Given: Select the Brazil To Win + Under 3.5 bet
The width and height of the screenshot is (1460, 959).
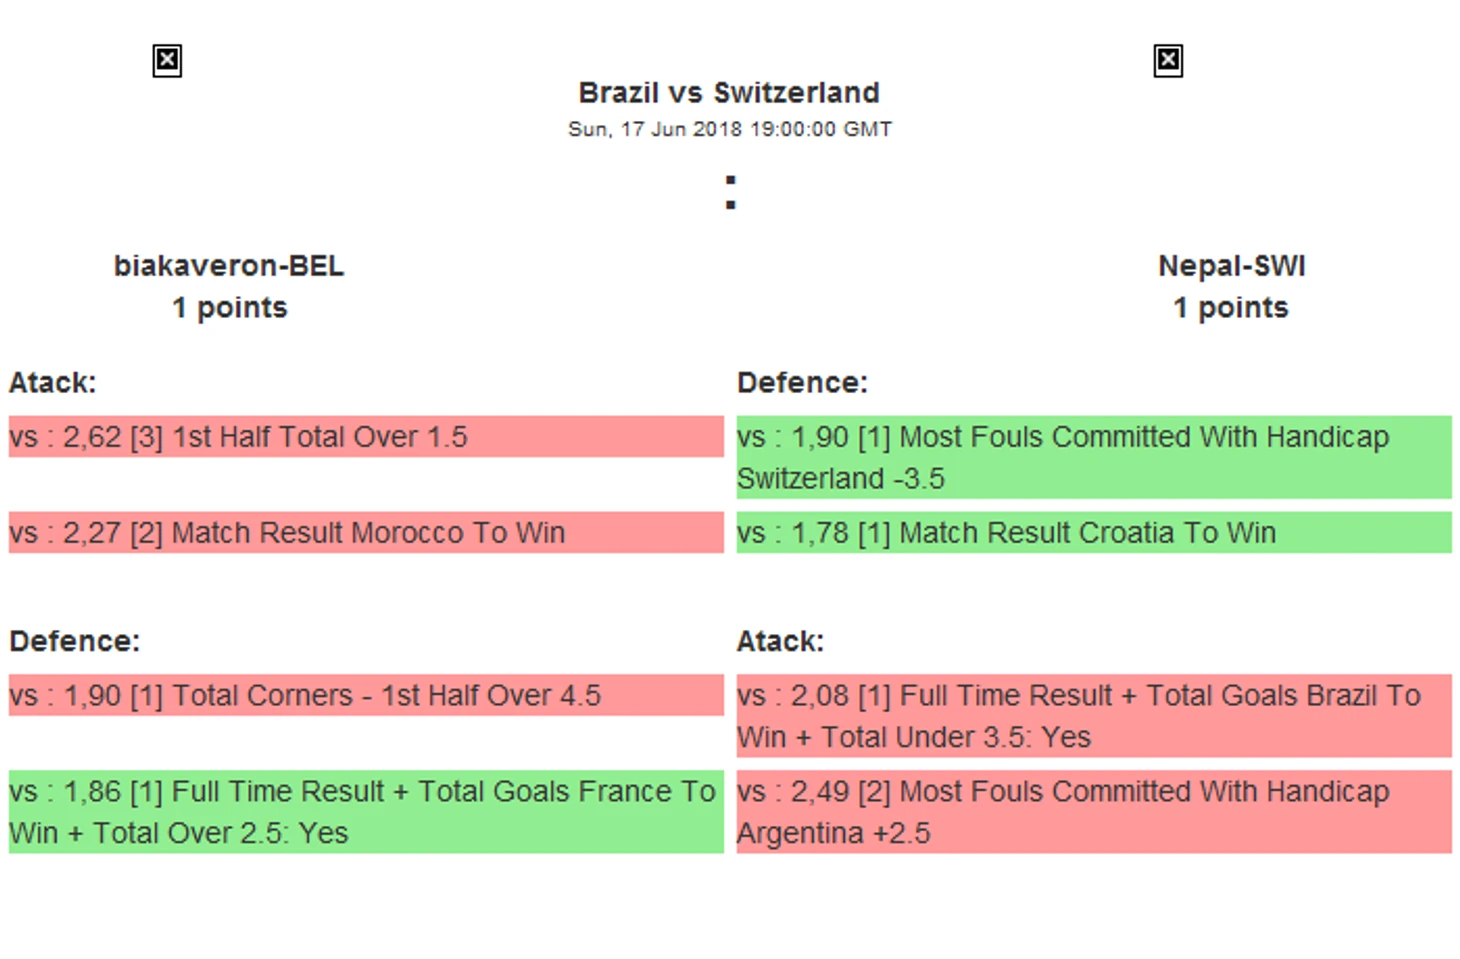Looking at the screenshot, I should tap(1094, 715).
